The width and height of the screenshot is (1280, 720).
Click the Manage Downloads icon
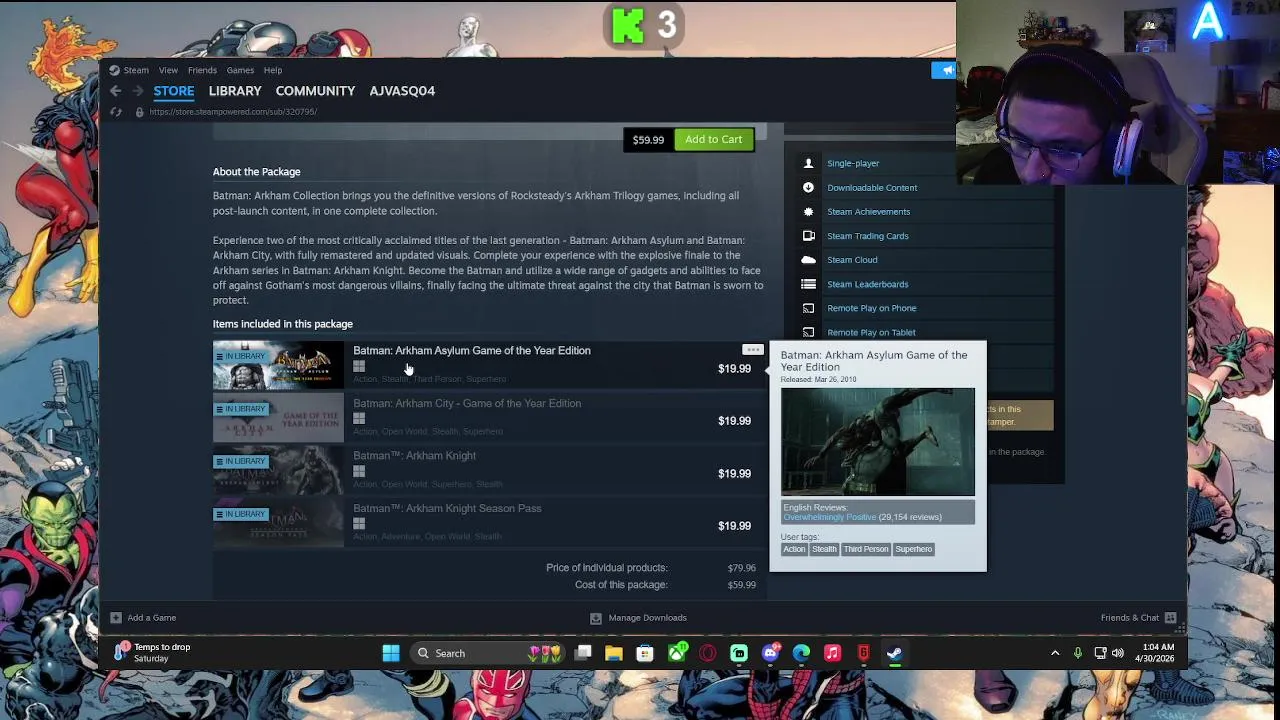coord(596,618)
